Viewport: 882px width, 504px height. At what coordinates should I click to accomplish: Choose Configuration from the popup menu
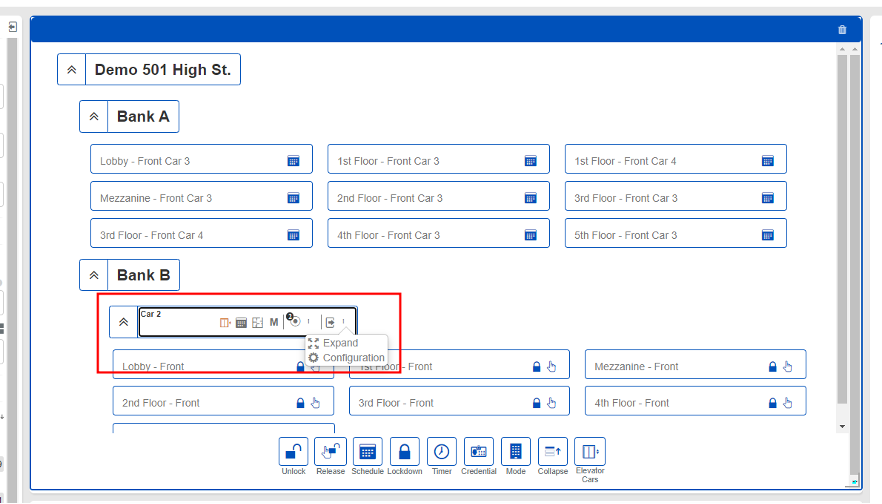coord(353,358)
